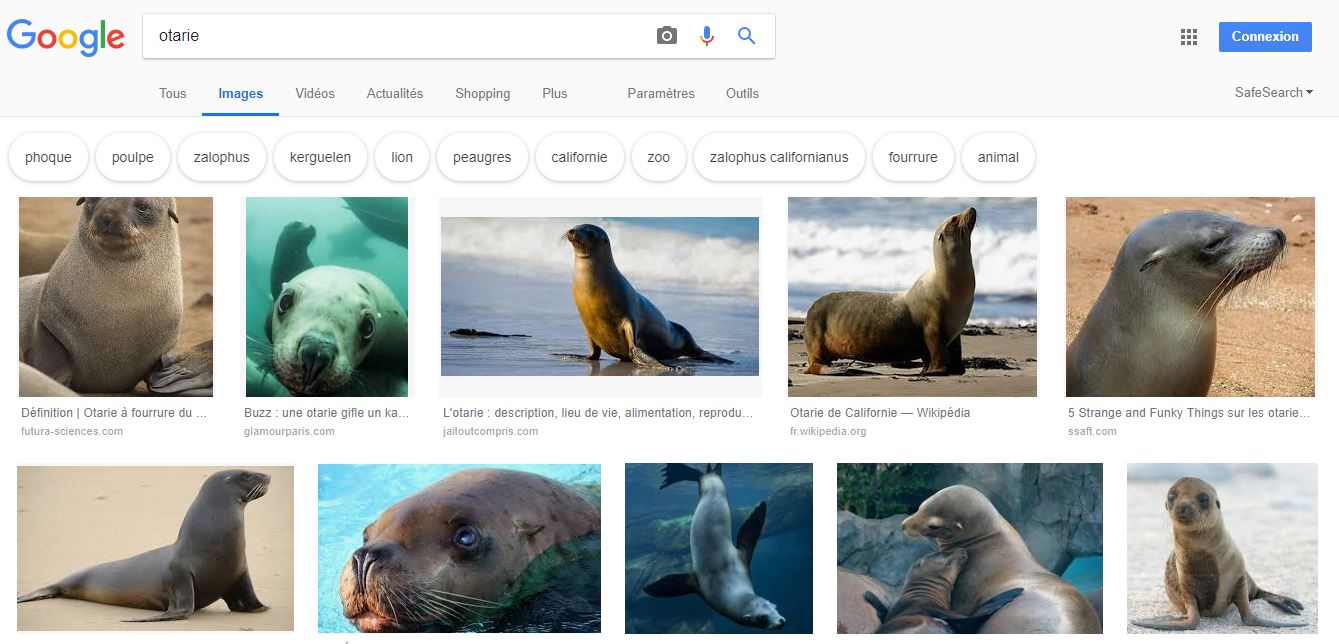
Task: Expand the SafeSearch dropdown
Action: point(1273,93)
